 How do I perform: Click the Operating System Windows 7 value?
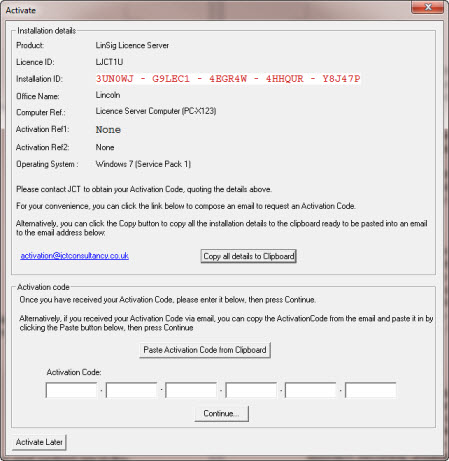(143, 164)
